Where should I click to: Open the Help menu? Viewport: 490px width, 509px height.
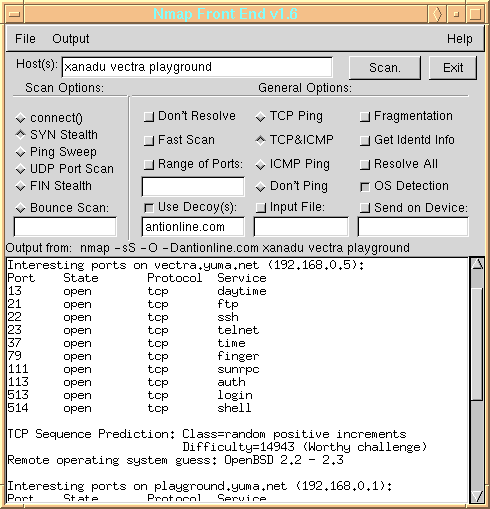(x=460, y=39)
